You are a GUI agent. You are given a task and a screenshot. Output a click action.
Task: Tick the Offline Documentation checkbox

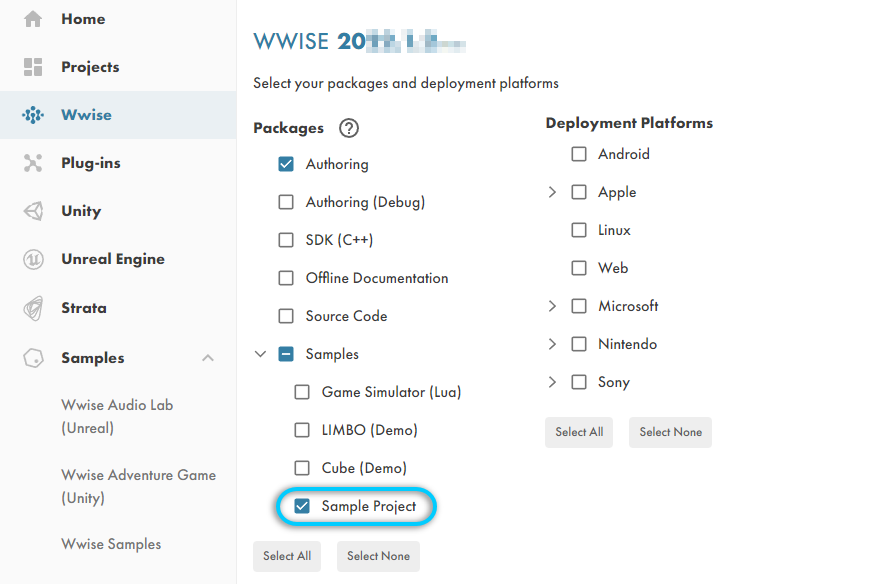286,278
